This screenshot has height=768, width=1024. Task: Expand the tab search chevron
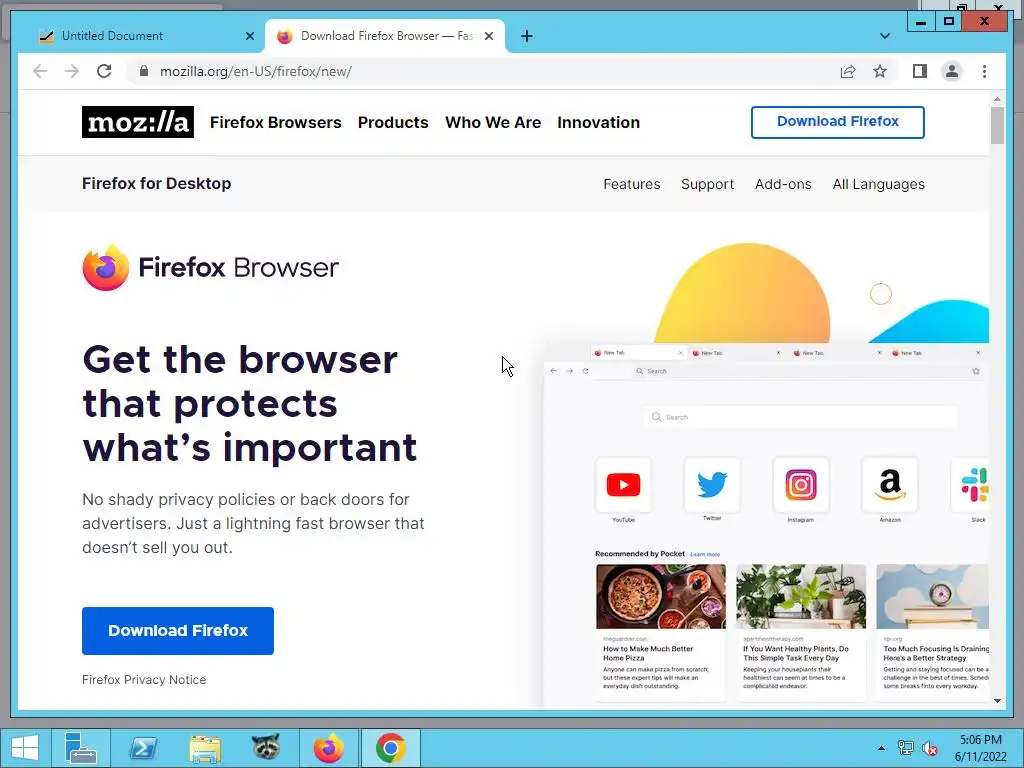tap(885, 36)
